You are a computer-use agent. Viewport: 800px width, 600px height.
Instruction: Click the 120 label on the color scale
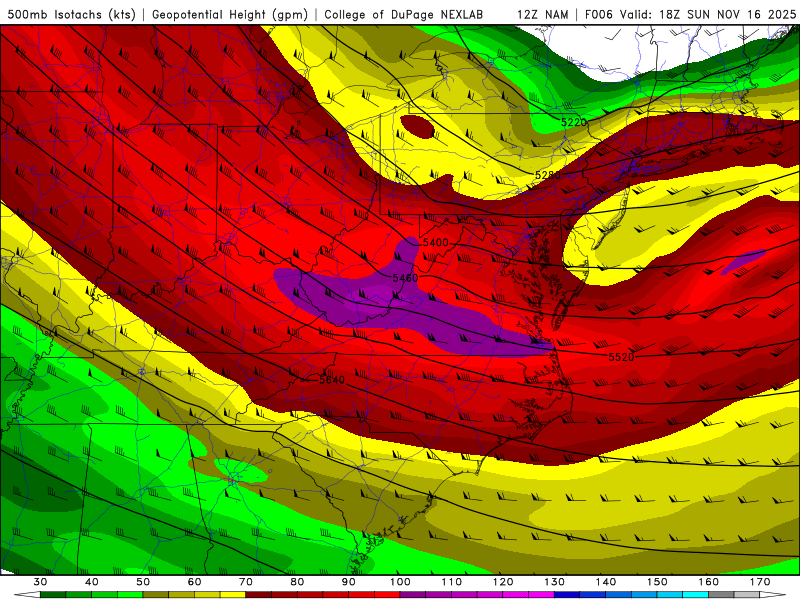click(x=503, y=582)
